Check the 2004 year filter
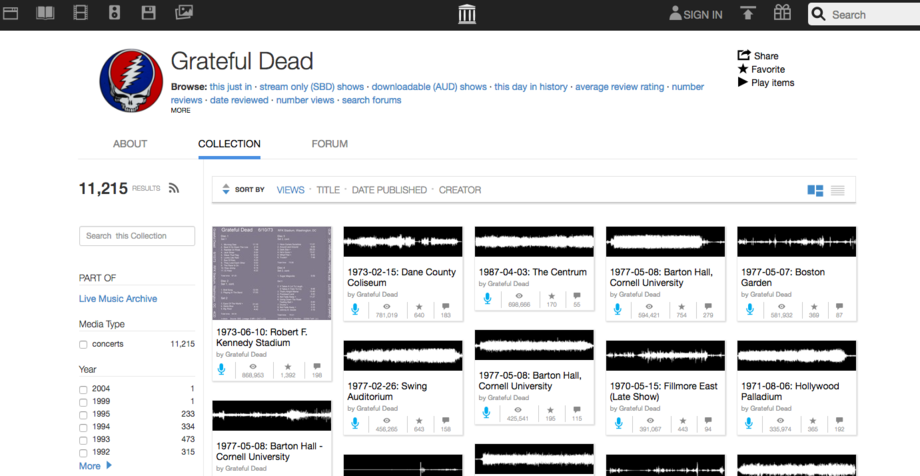 [83, 389]
